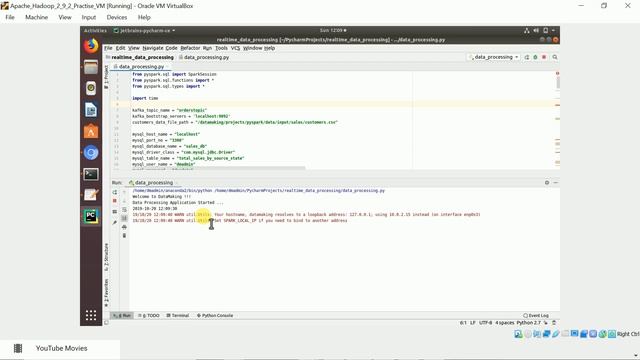The width and height of the screenshot is (640, 360).
Task: Switch to PyCharm in the dock
Action: [x=91, y=216]
